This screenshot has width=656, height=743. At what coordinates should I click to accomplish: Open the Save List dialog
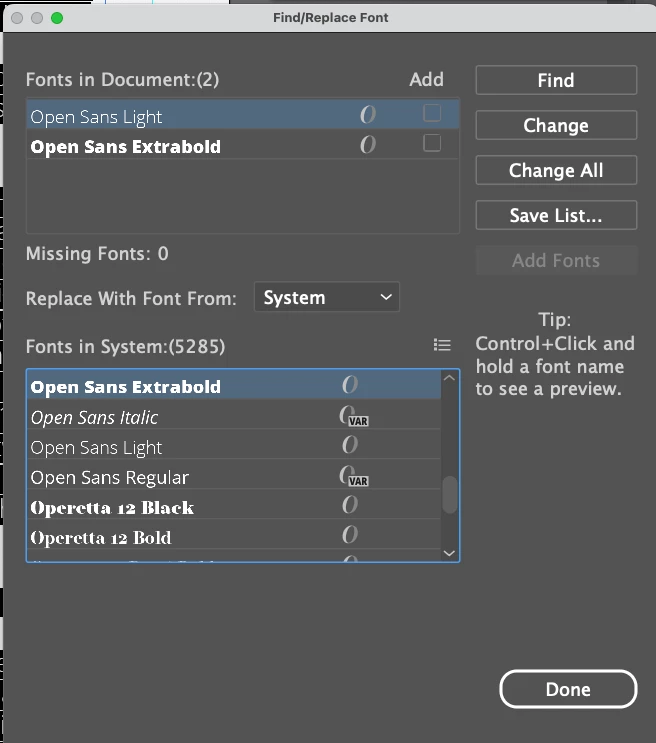pos(556,215)
